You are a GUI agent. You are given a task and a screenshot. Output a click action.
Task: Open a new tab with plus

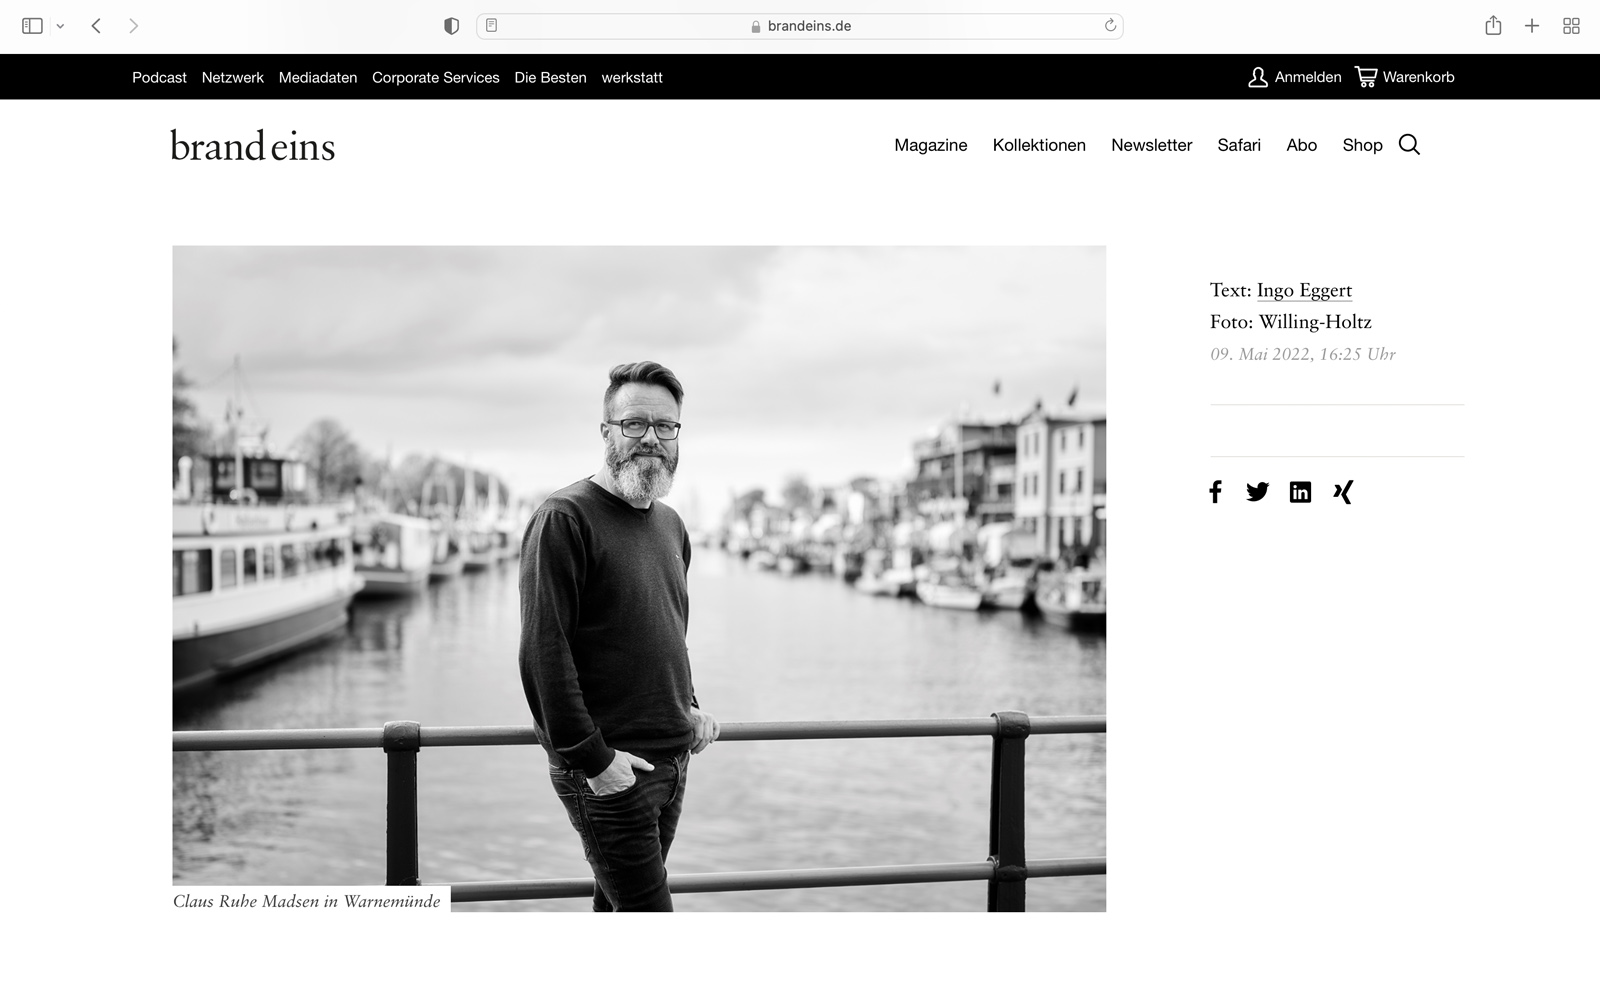coord(1531,26)
